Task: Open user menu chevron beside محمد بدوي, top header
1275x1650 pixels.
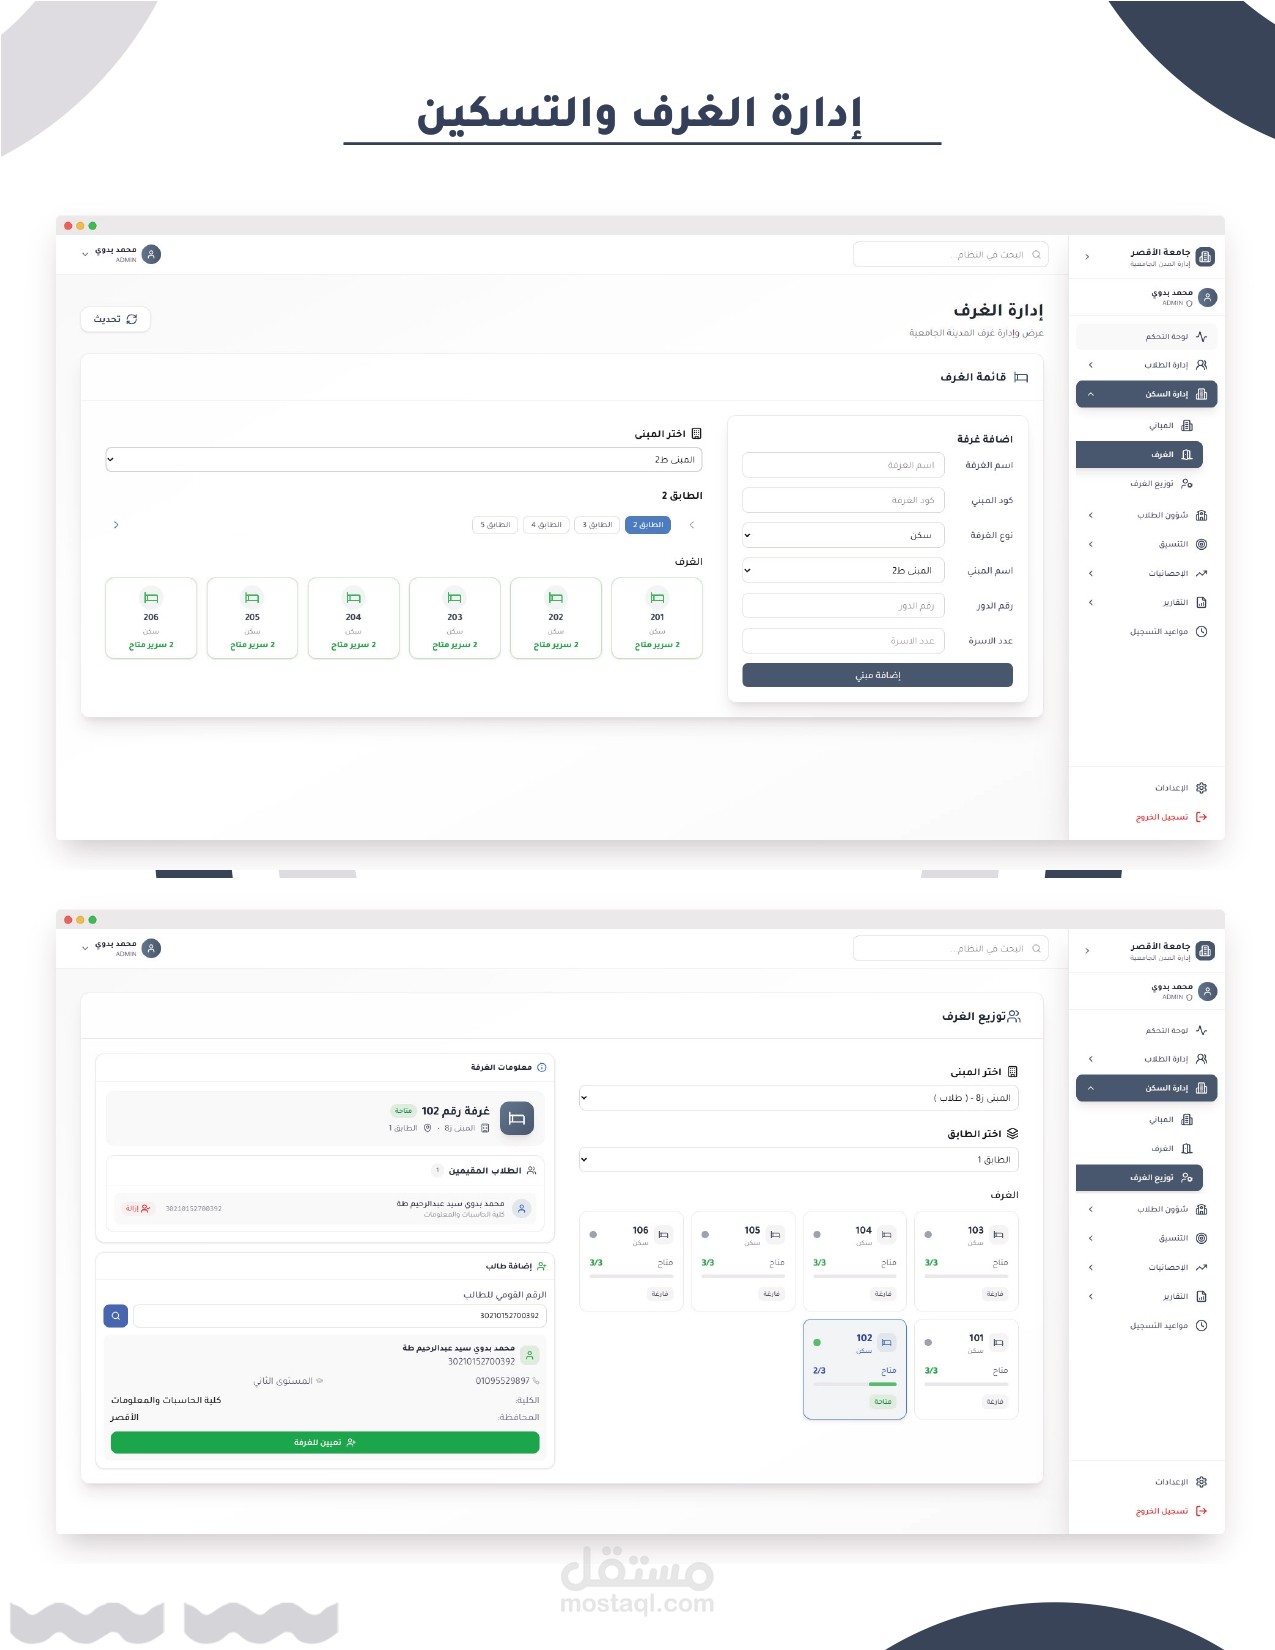Action: point(85,254)
